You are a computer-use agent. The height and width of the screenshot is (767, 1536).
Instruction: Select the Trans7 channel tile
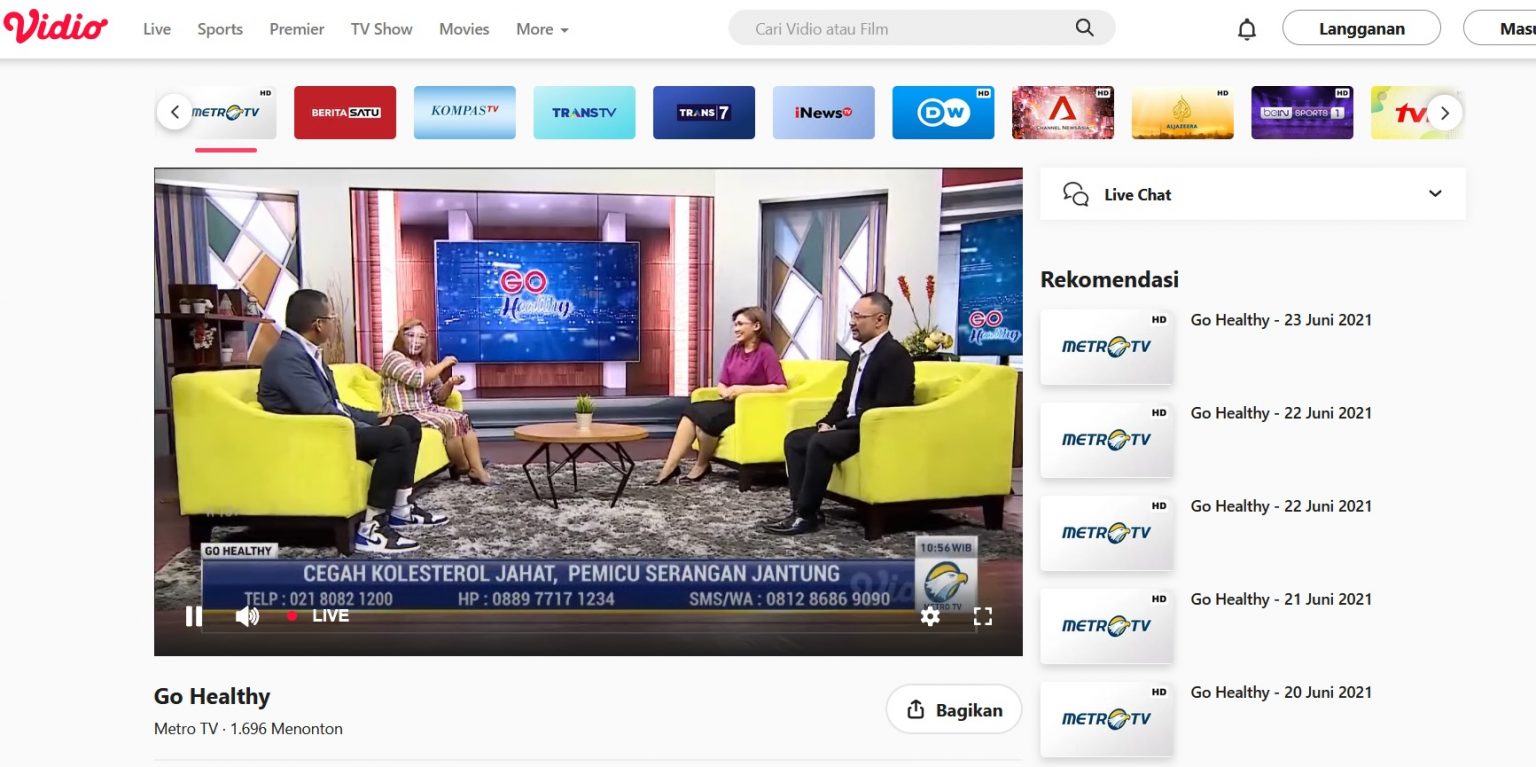(704, 112)
